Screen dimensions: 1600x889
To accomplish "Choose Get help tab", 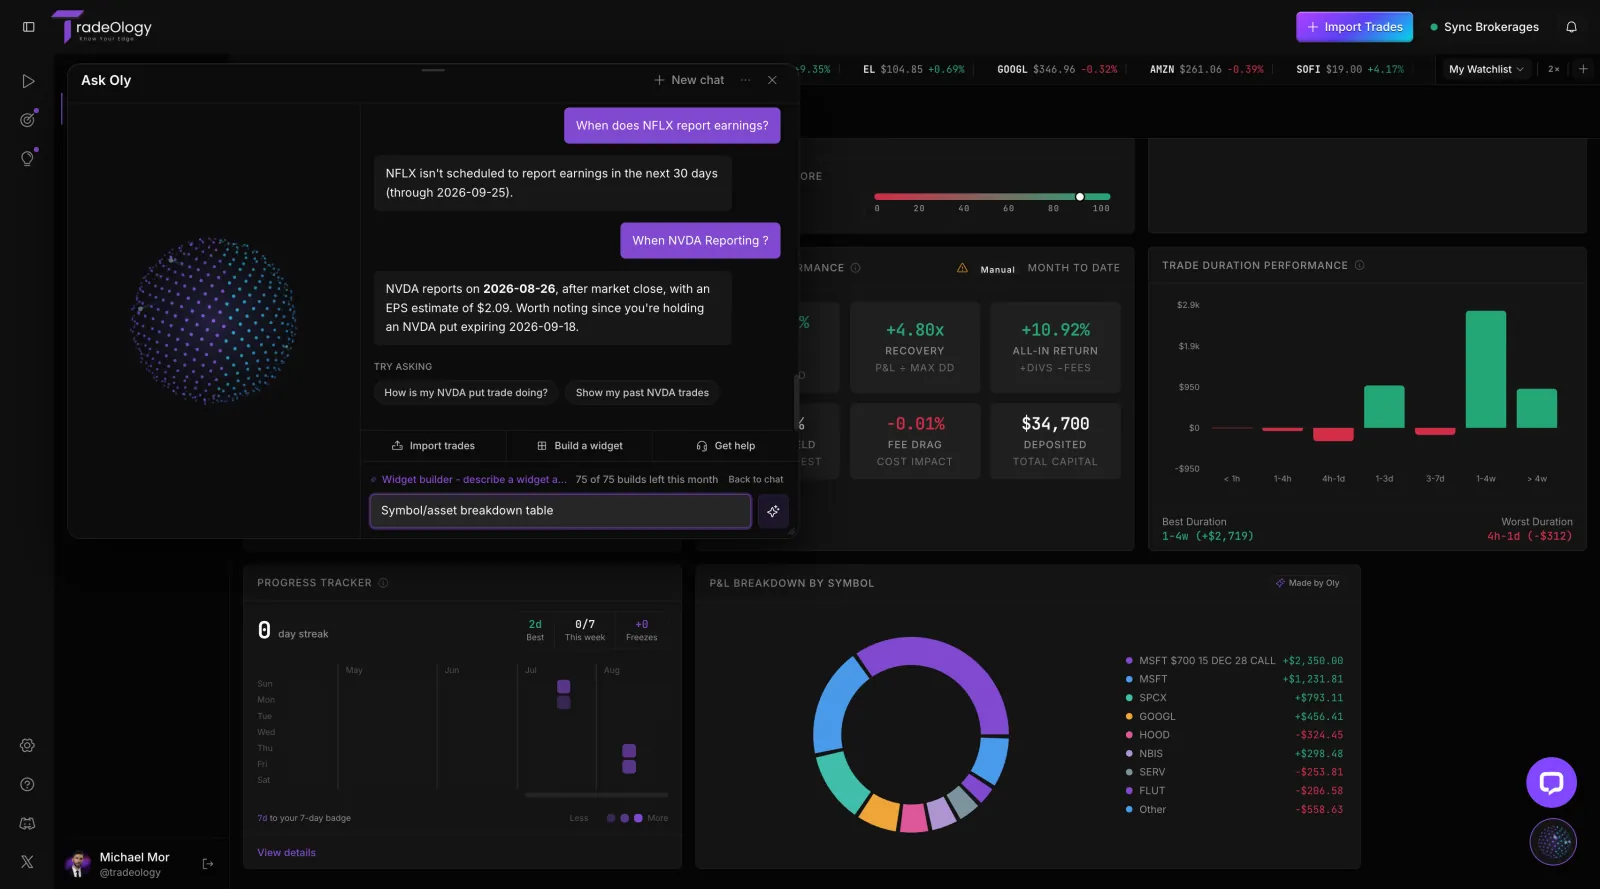I will (x=725, y=446).
